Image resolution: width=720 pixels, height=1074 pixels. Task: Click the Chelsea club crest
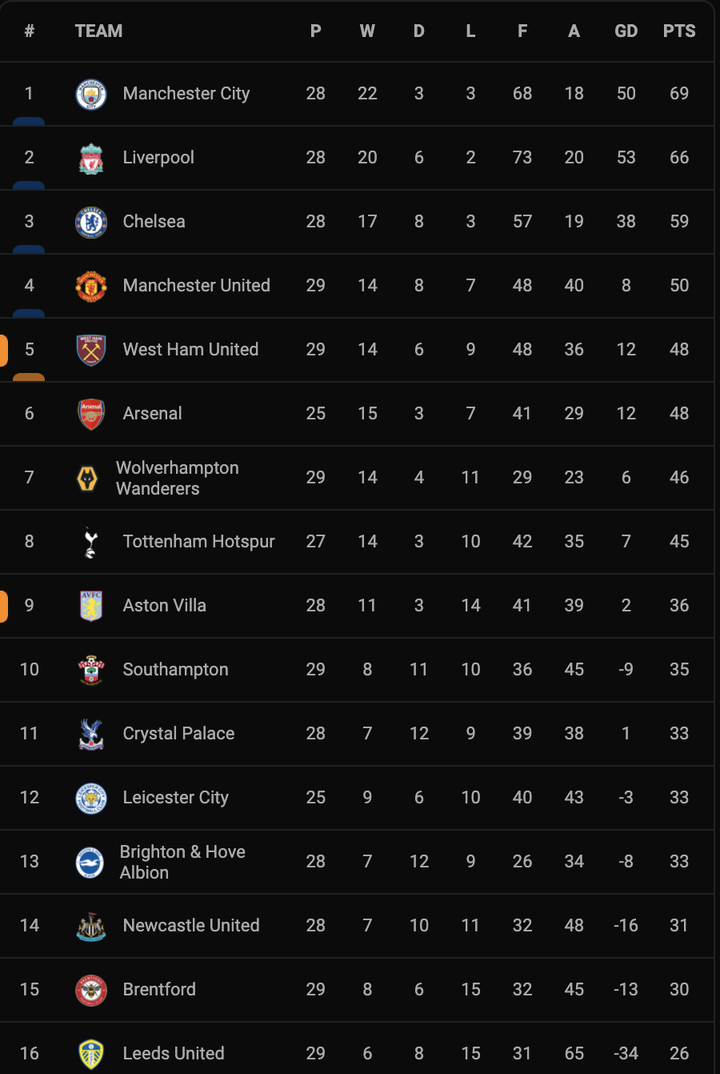(91, 221)
